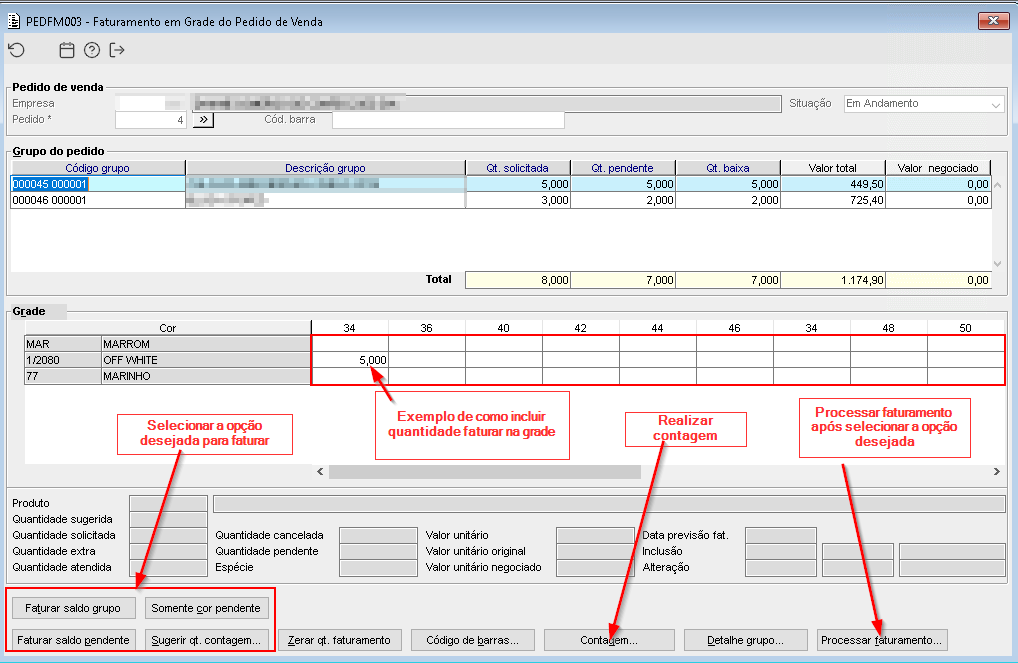
Task: Click the Valor unitário field
Action: click(x=595, y=535)
